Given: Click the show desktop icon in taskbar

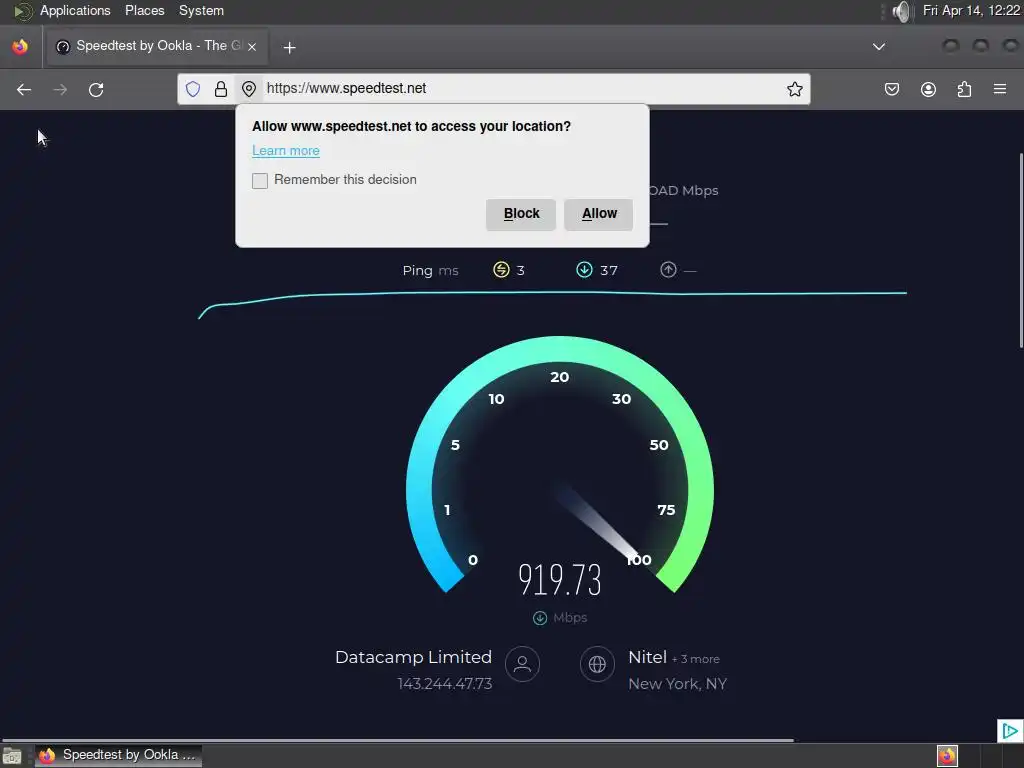Looking at the screenshot, I should coord(12,756).
